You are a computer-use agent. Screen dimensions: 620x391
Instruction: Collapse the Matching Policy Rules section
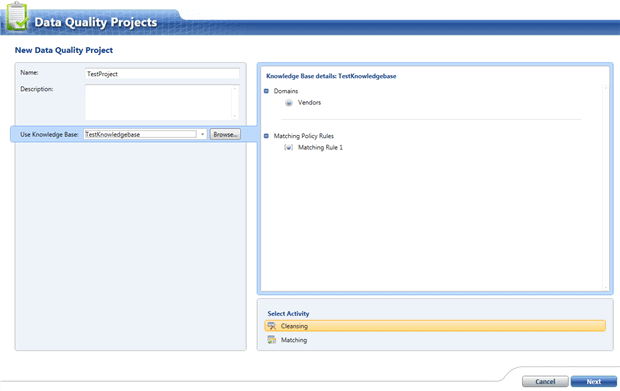click(266, 136)
